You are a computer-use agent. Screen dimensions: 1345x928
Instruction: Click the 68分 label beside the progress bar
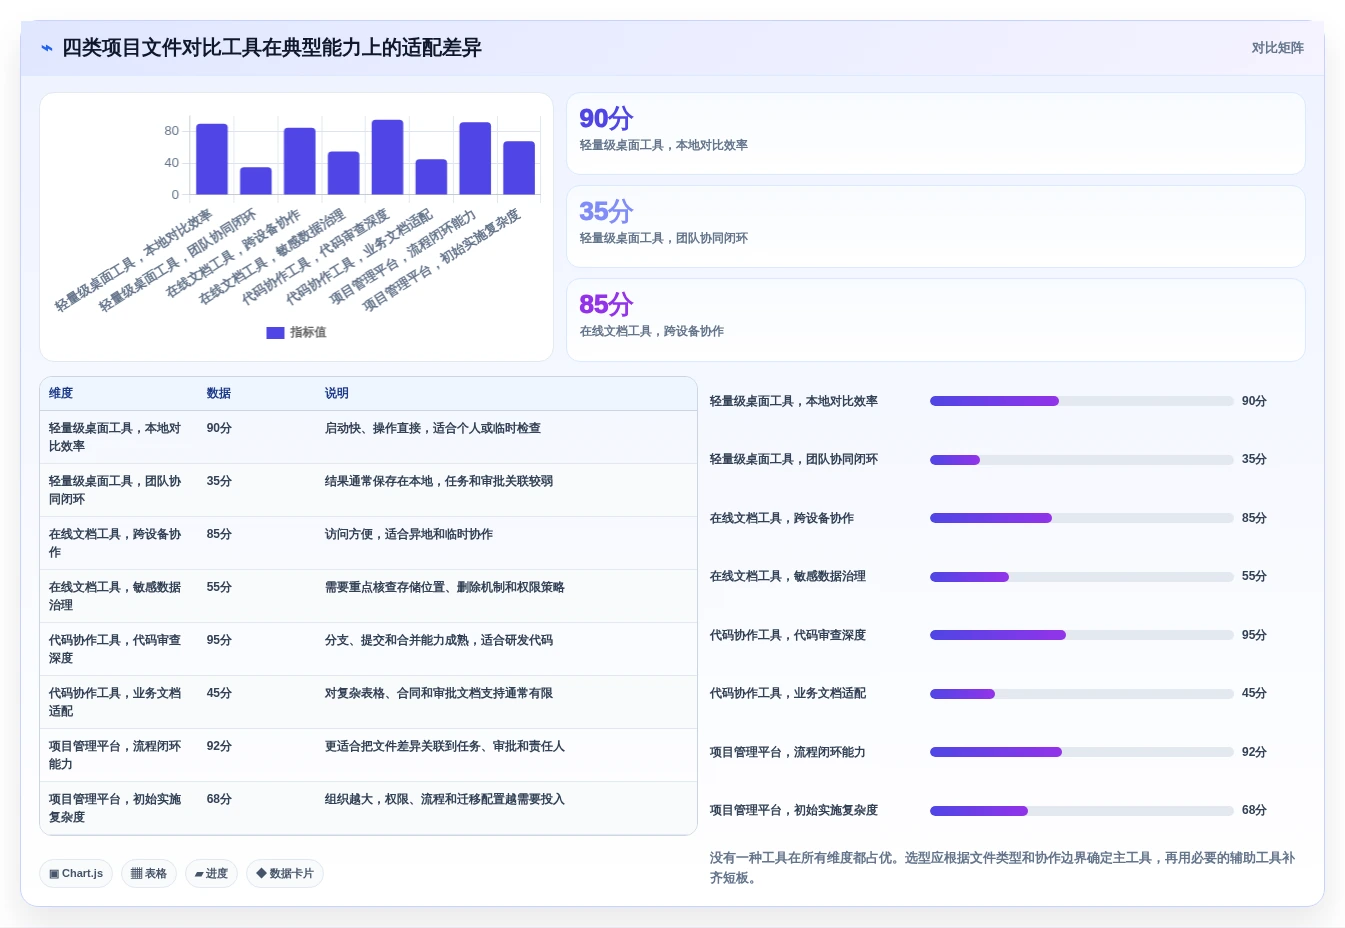tap(1254, 811)
